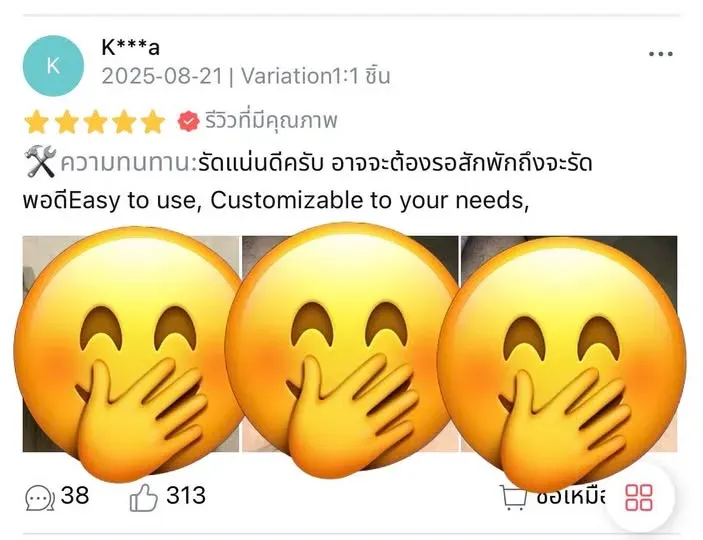Tap the username K***a
Image resolution: width=703 pixels, height=540 pixels.
tap(130, 47)
